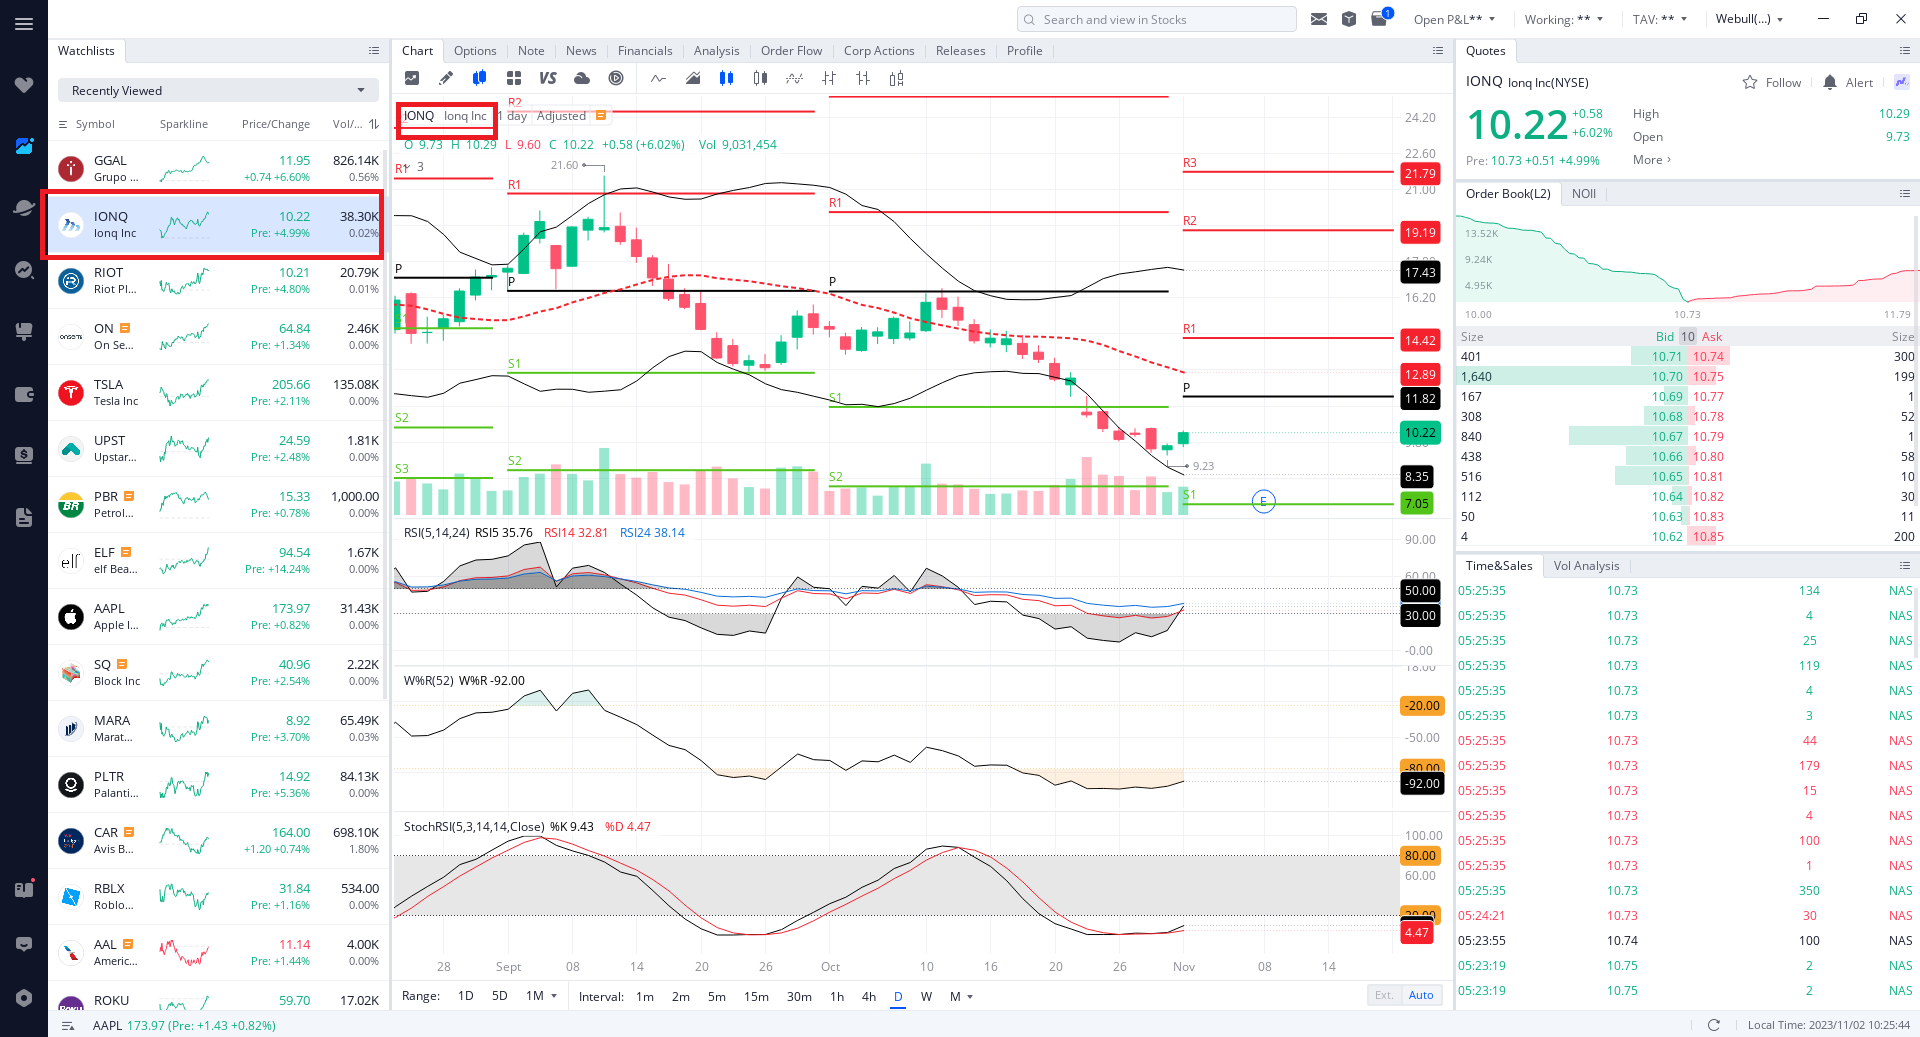Open the chat bubble icon in the sidebar
1920x1037 pixels.
click(24, 944)
